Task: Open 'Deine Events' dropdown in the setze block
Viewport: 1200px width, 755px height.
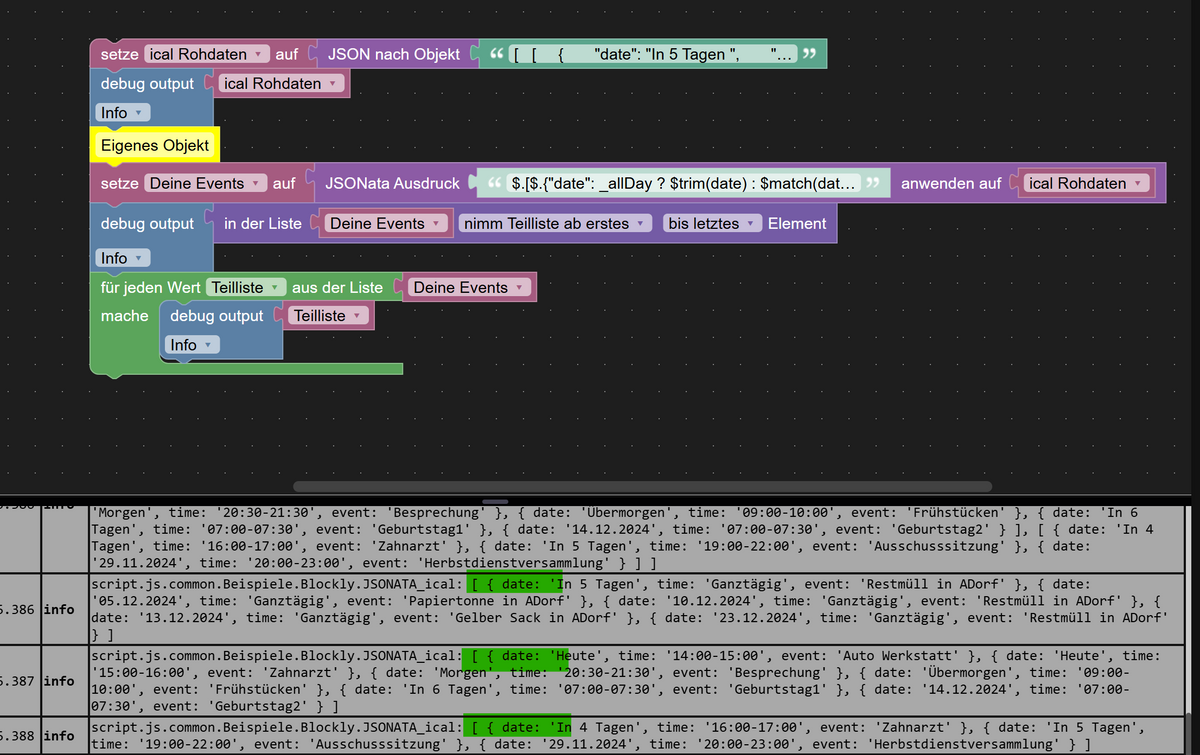Action: click(x=207, y=184)
